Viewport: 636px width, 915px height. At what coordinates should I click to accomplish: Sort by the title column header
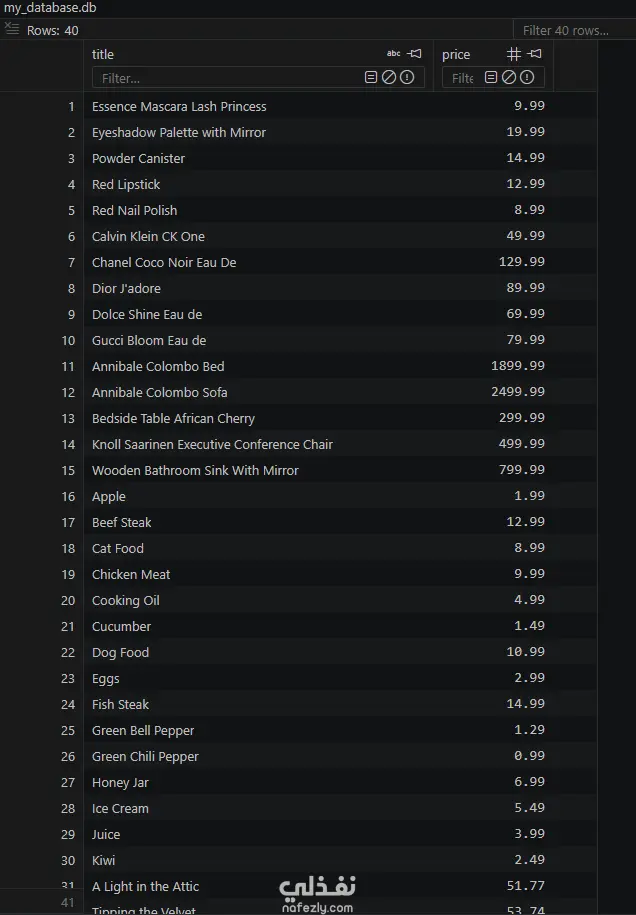[103, 54]
